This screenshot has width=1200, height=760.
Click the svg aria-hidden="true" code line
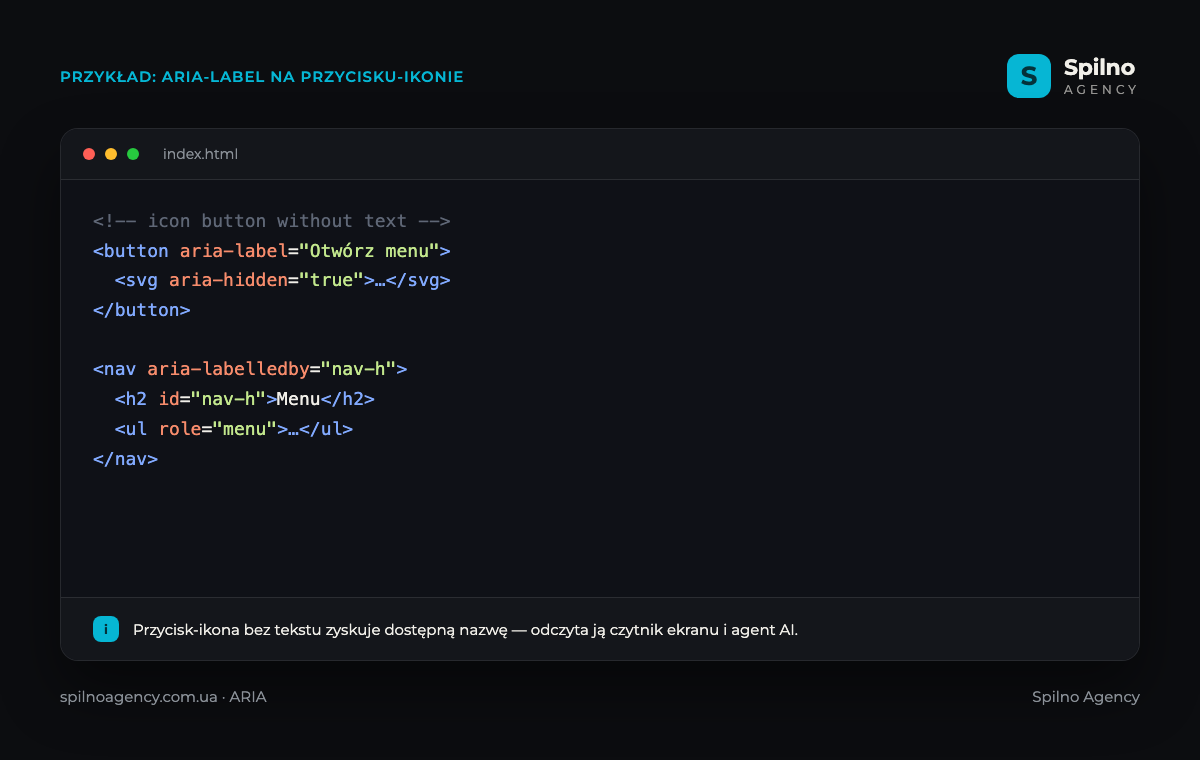pos(283,280)
